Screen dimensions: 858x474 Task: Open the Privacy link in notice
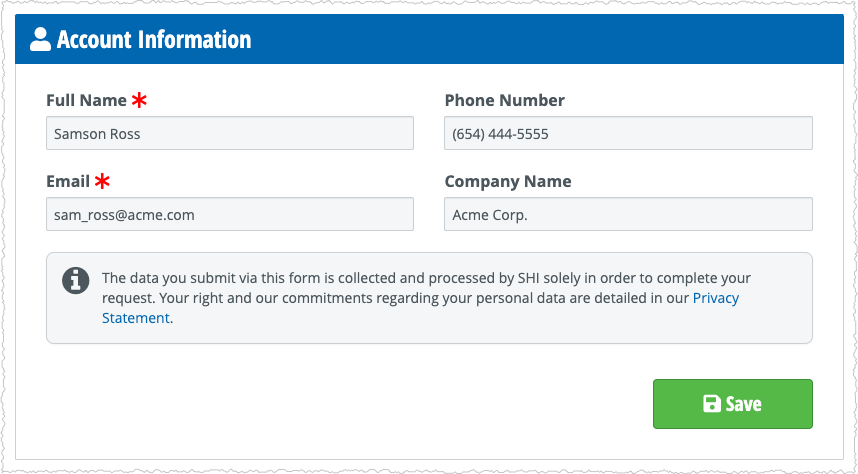[x=716, y=298]
